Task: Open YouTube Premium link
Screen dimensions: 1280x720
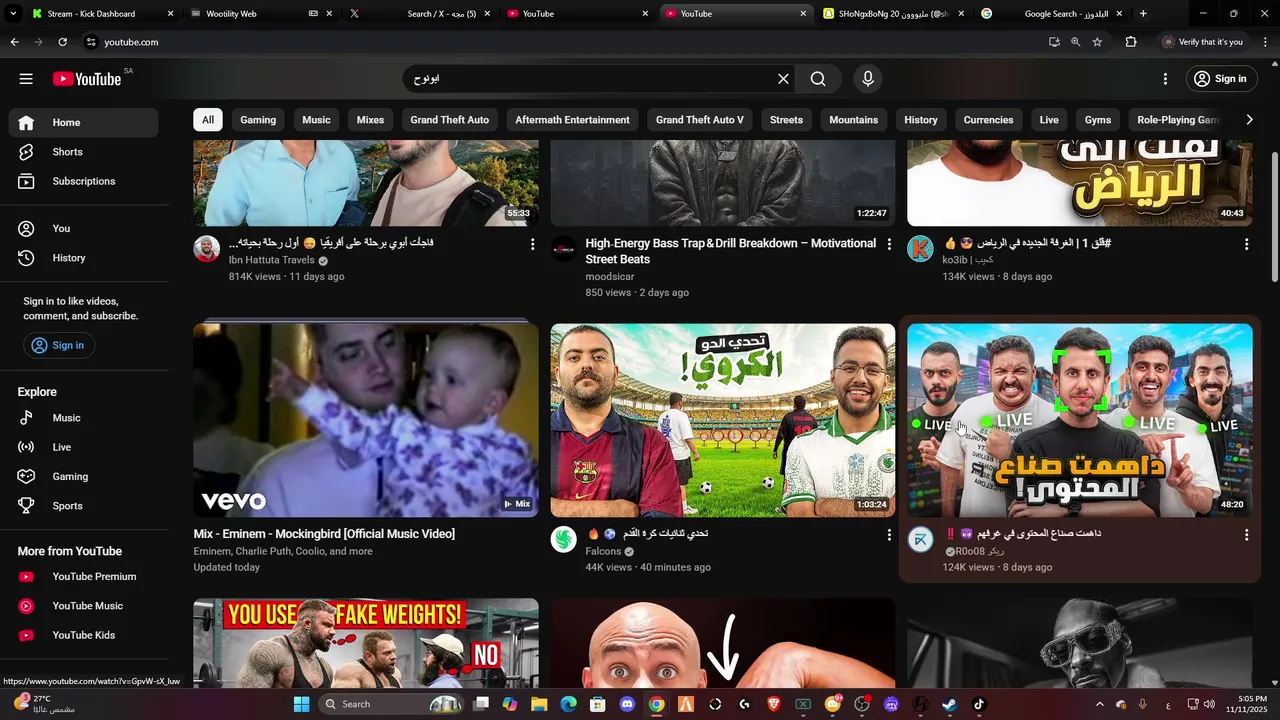Action: [84, 577]
